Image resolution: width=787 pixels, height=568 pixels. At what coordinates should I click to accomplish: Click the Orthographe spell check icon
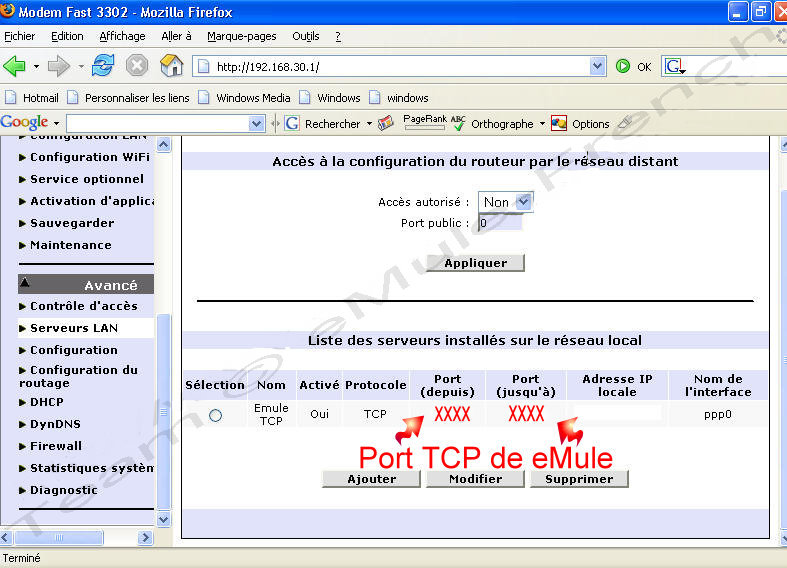(458, 123)
